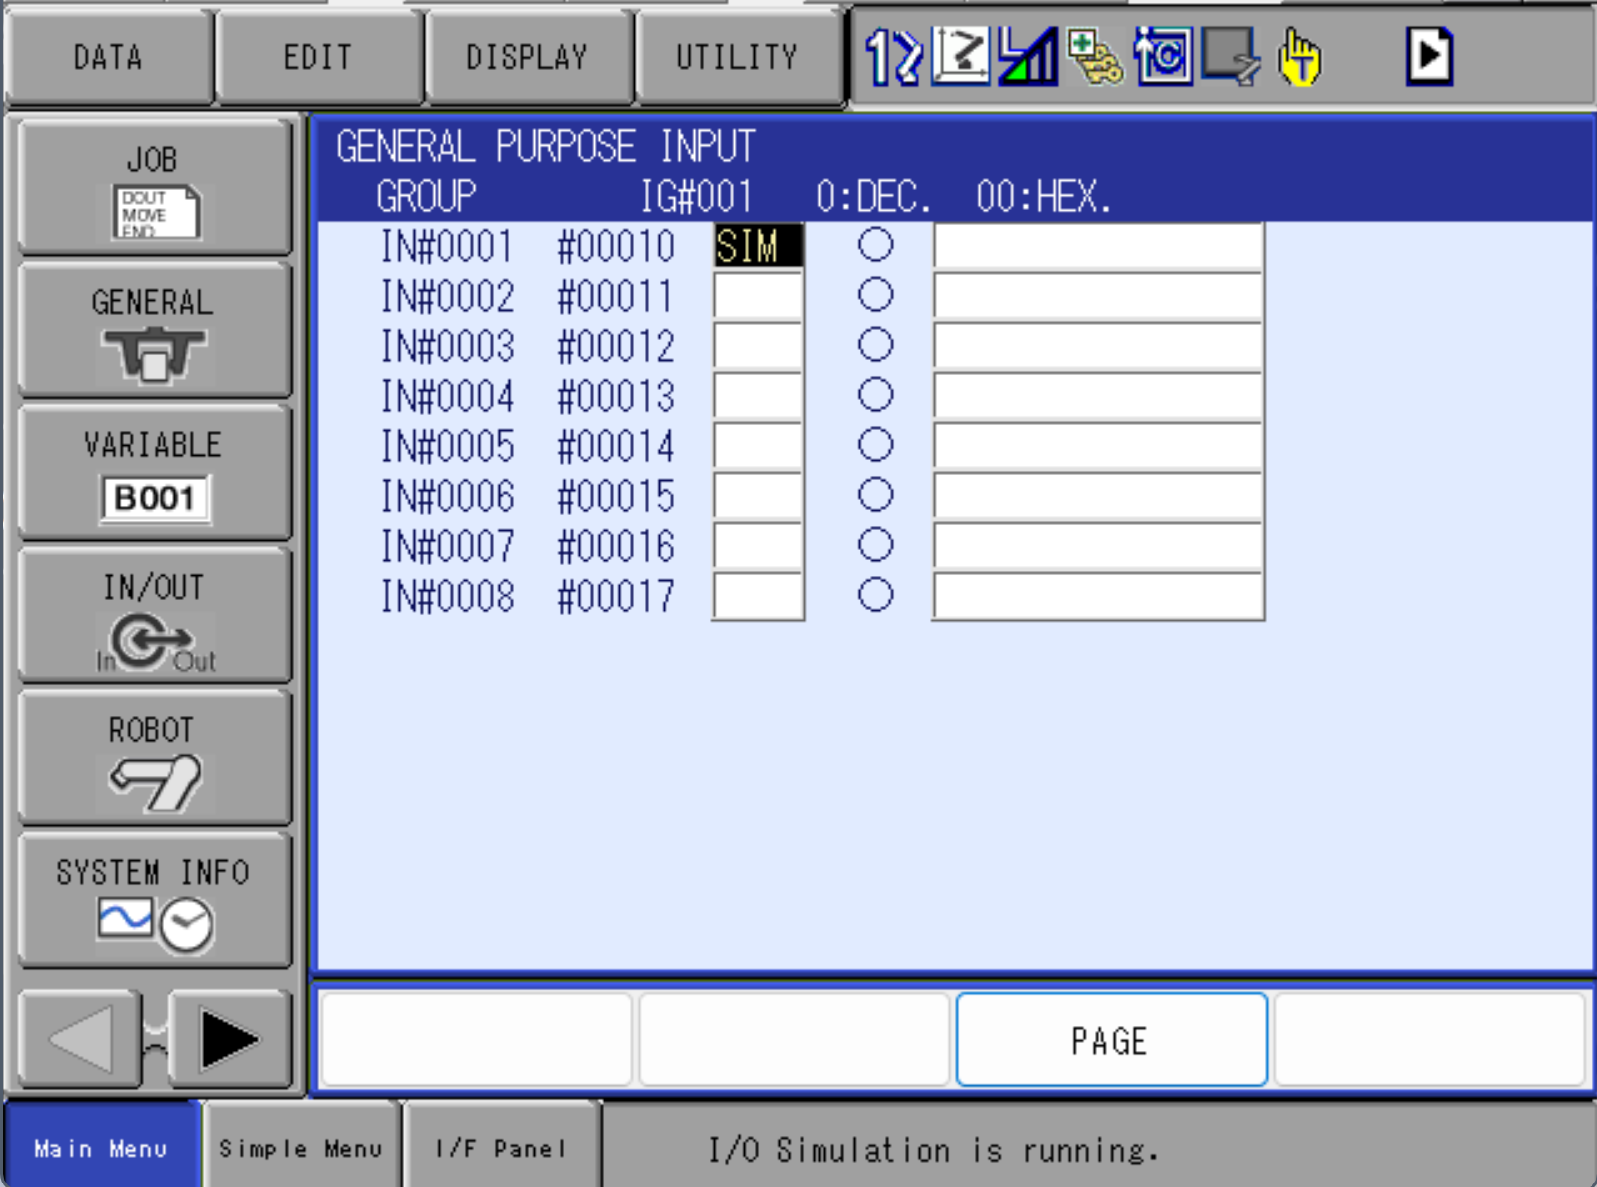Open the ROBOT menu button
Screen dimensions: 1597x1187
(154, 759)
